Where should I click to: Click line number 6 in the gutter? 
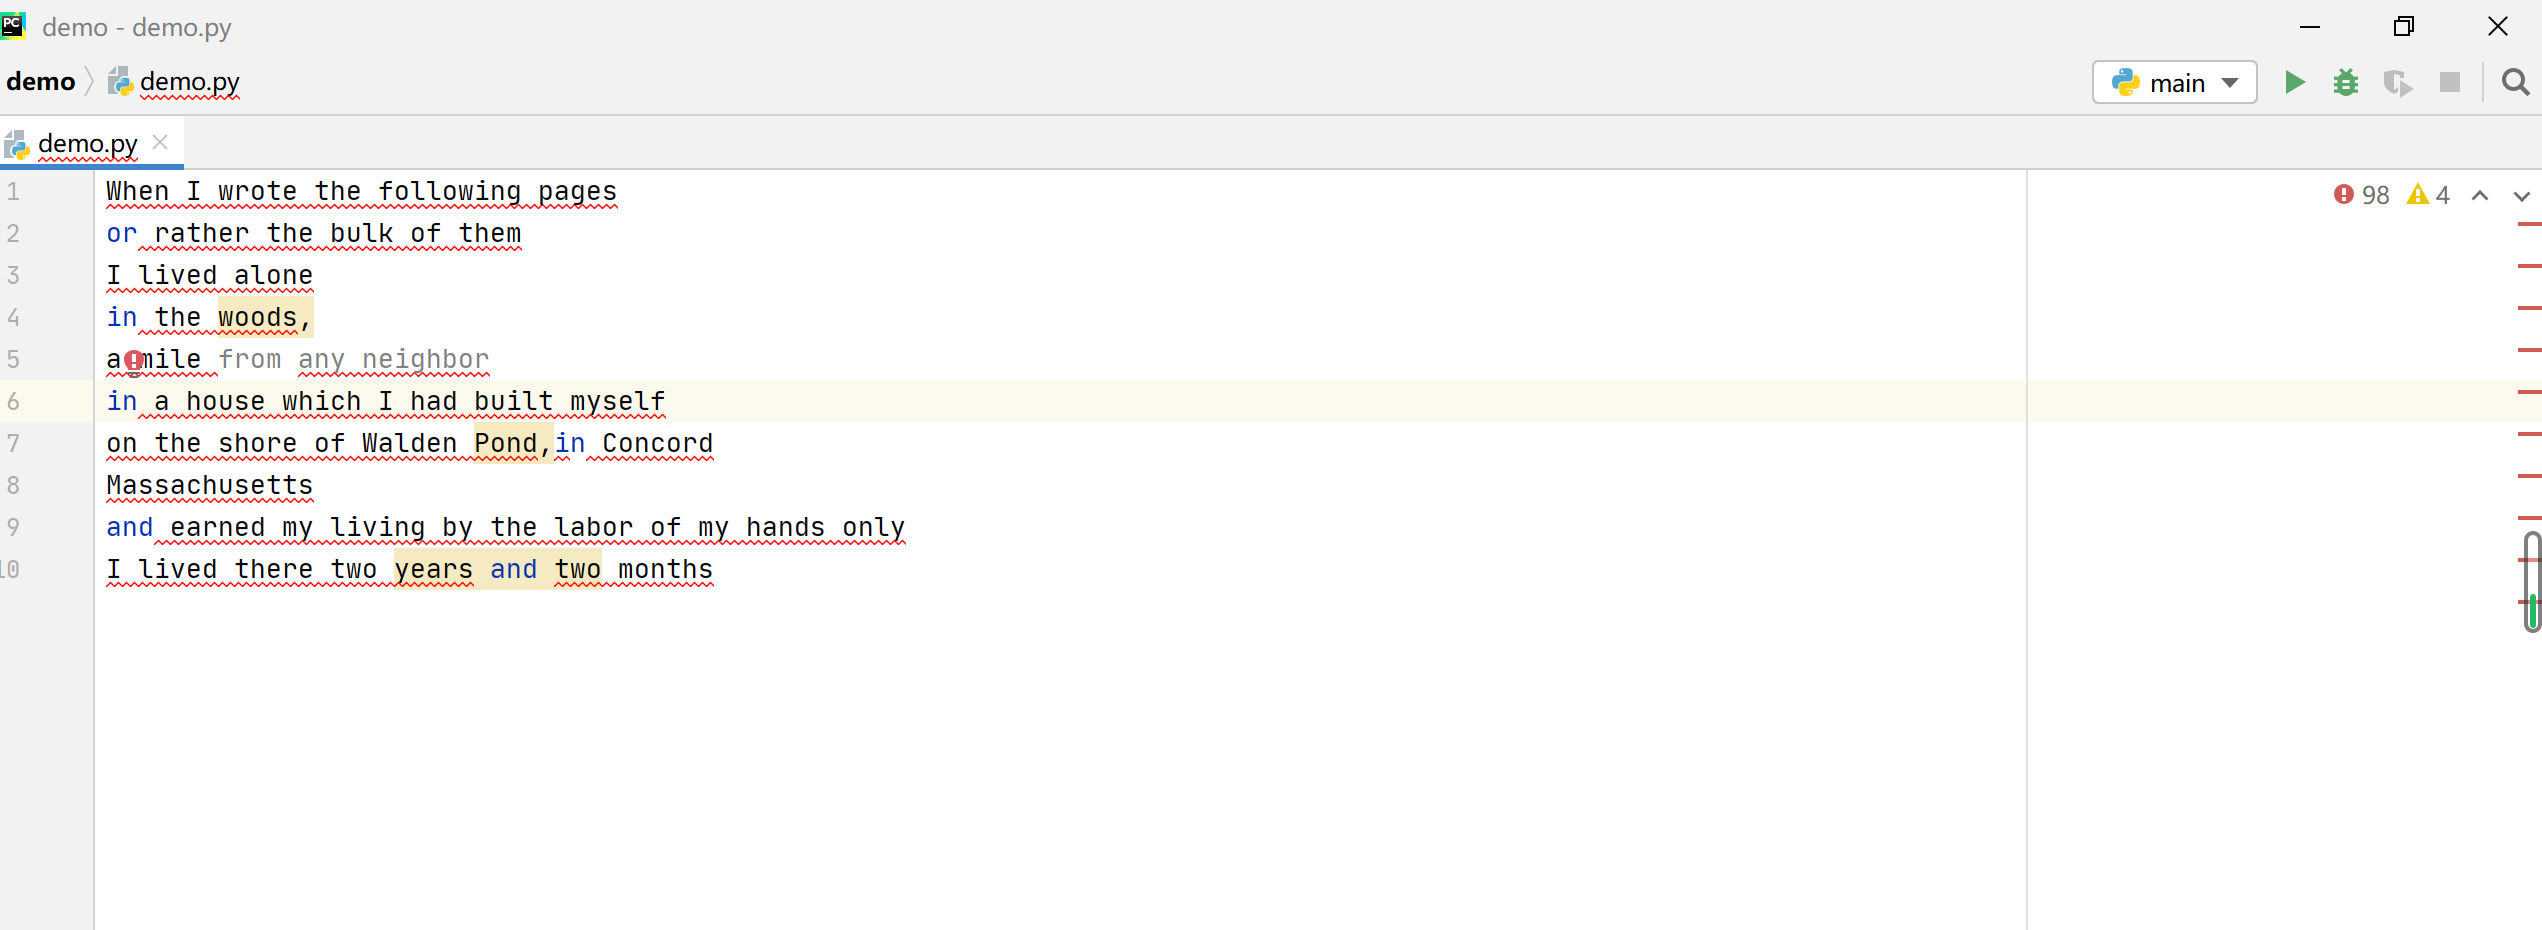point(15,401)
